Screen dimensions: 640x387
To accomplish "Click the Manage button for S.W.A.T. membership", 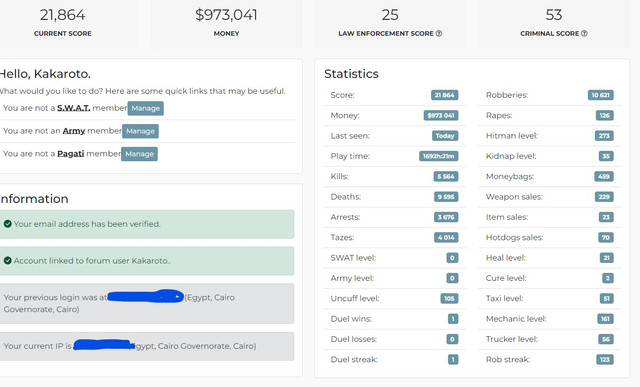I will [x=145, y=108].
